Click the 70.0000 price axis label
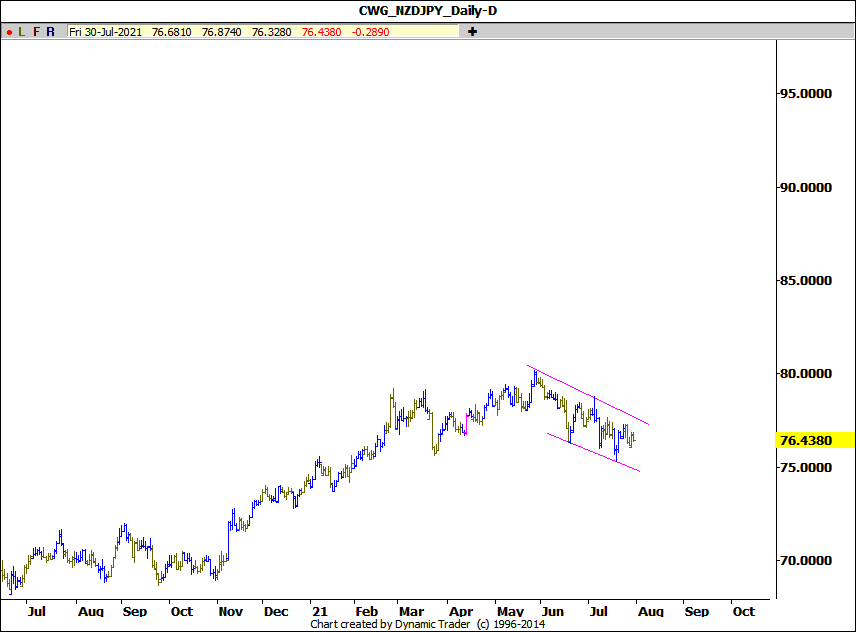856x632 pixels. (806, 561)
